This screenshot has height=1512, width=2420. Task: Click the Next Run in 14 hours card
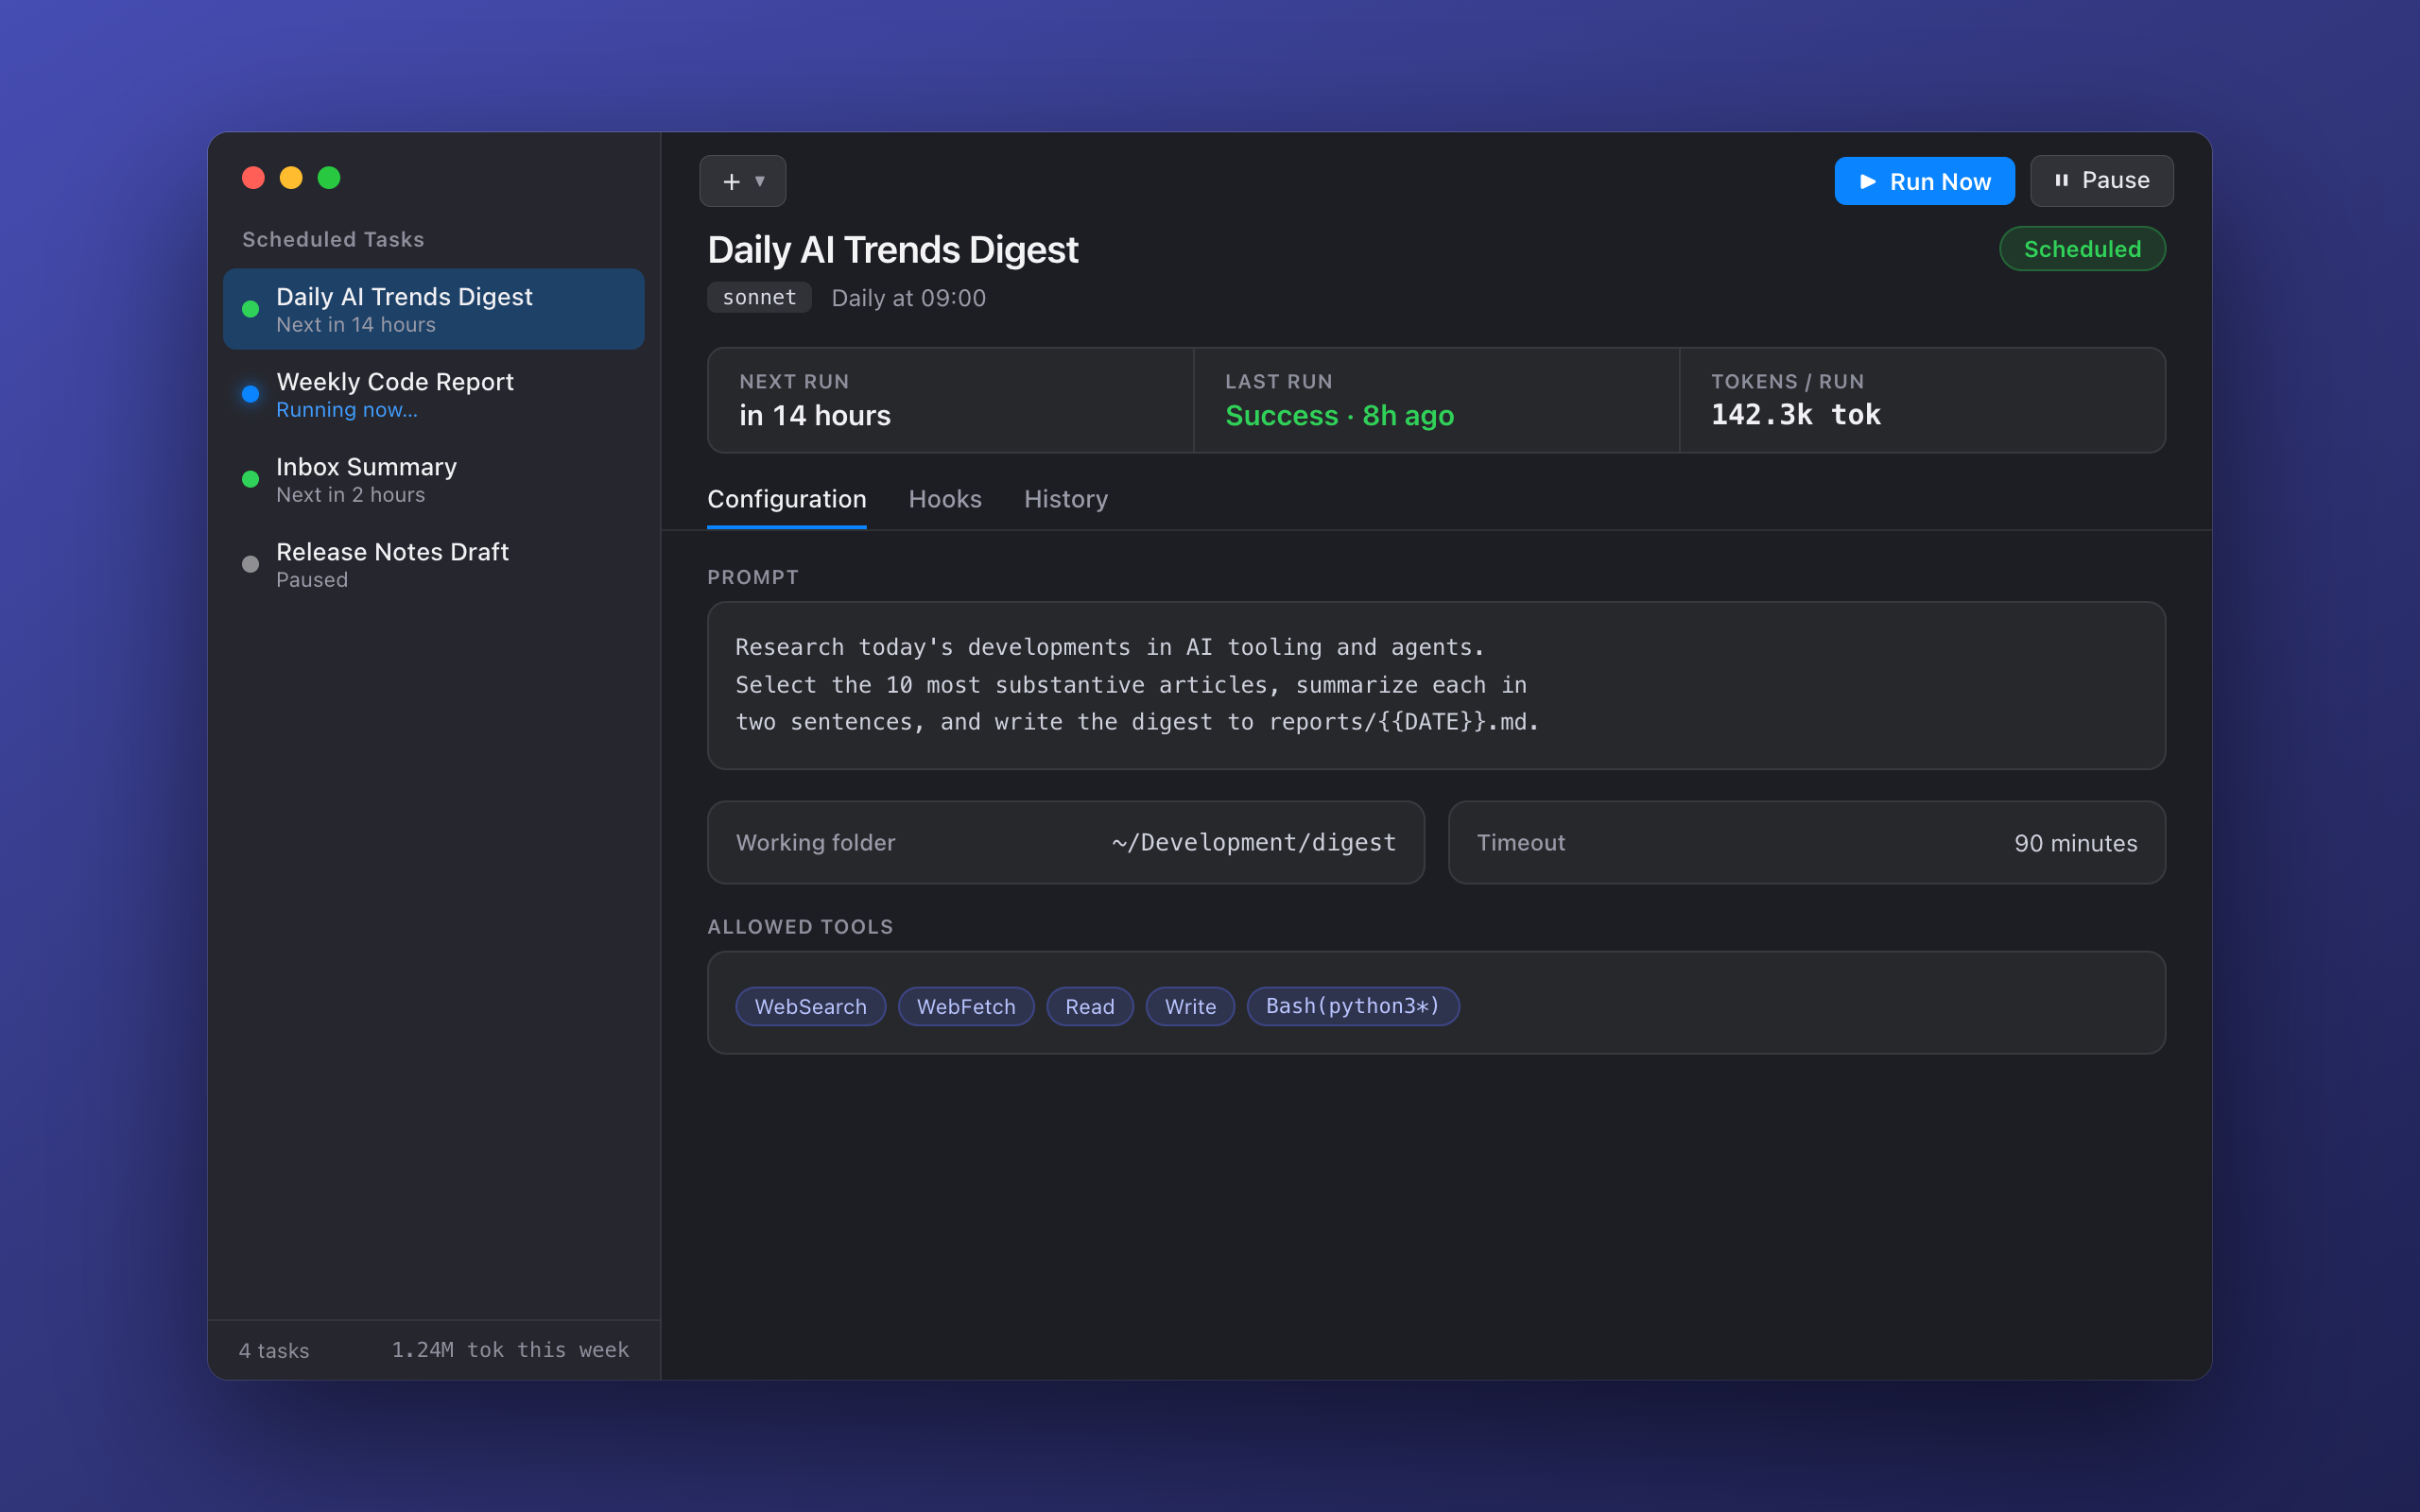(x=950, y=400)
